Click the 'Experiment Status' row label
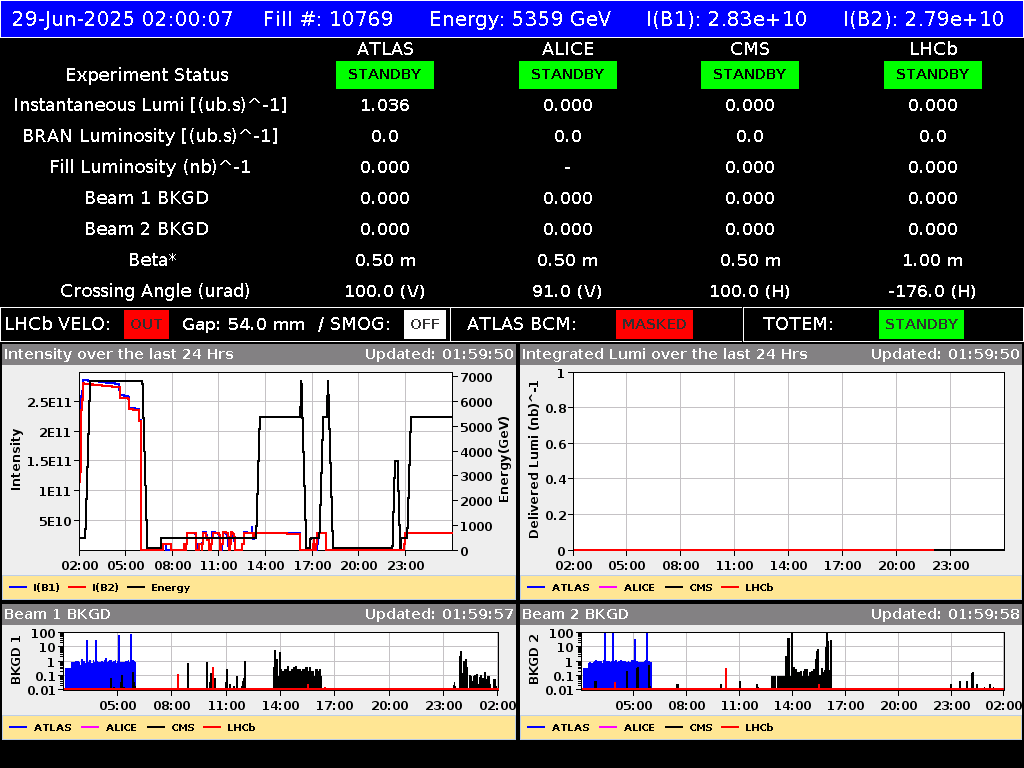Viewport: 1024px width, 768px height. (x=147, y=75)
